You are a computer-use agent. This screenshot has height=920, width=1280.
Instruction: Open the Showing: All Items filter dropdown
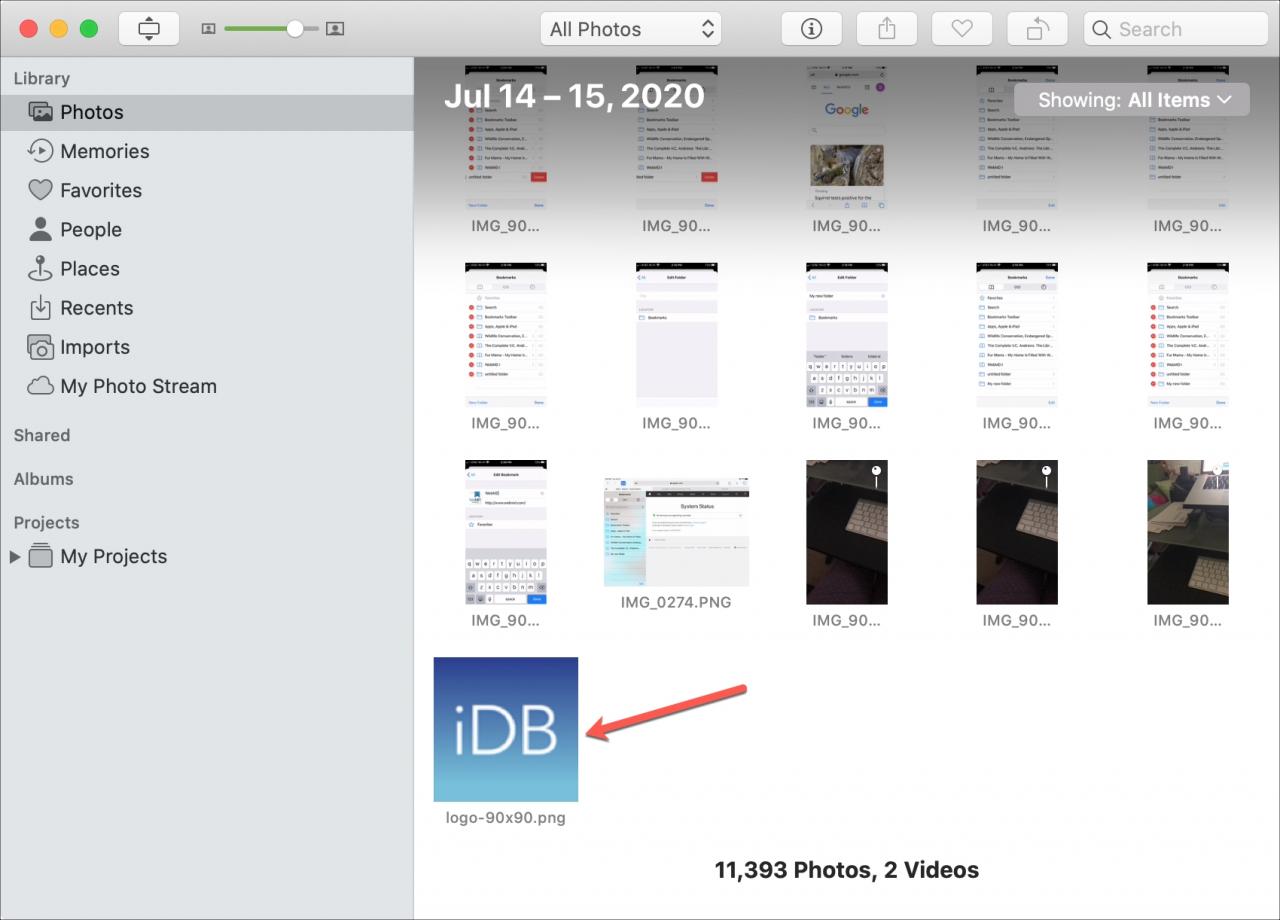coord(1132,100)
